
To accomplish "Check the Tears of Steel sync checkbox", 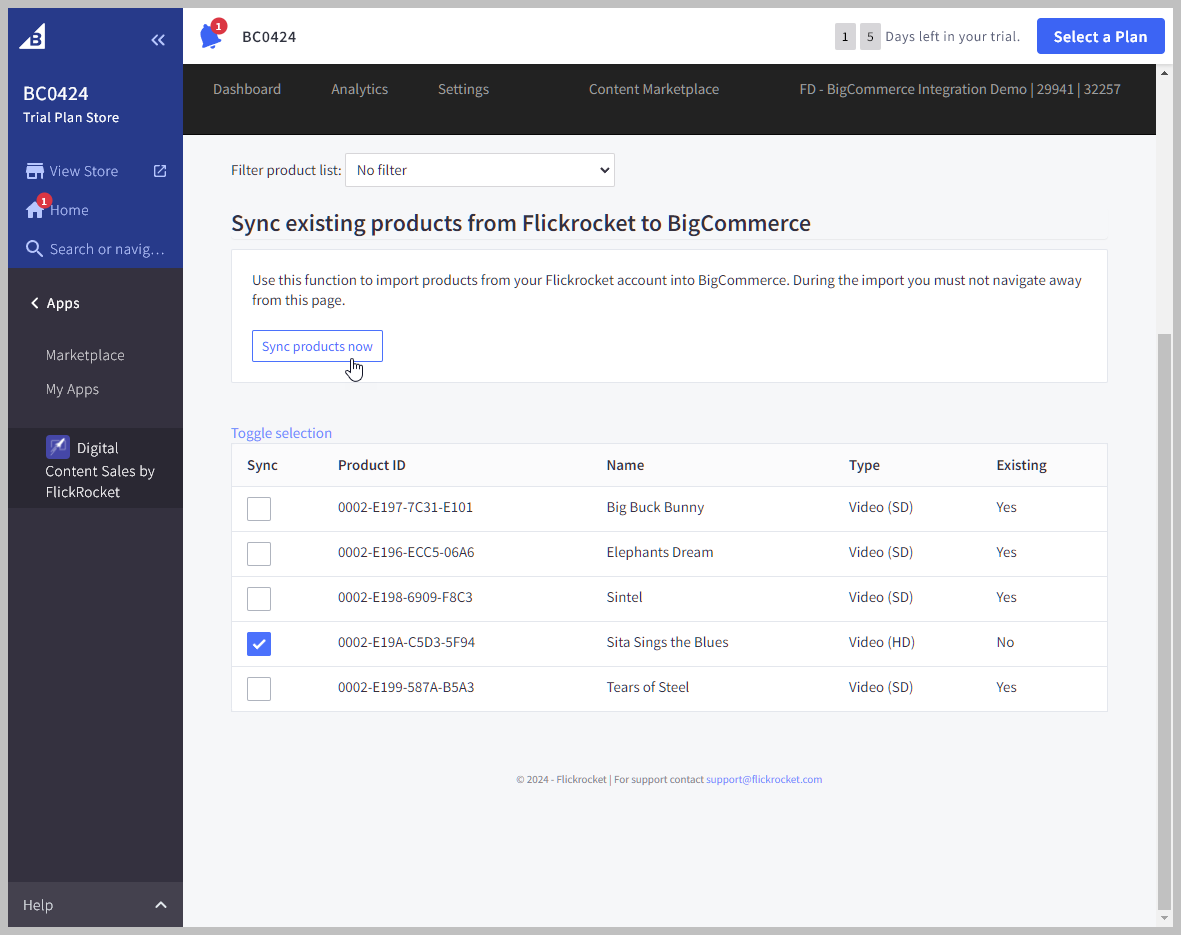I will click(259, 689).
